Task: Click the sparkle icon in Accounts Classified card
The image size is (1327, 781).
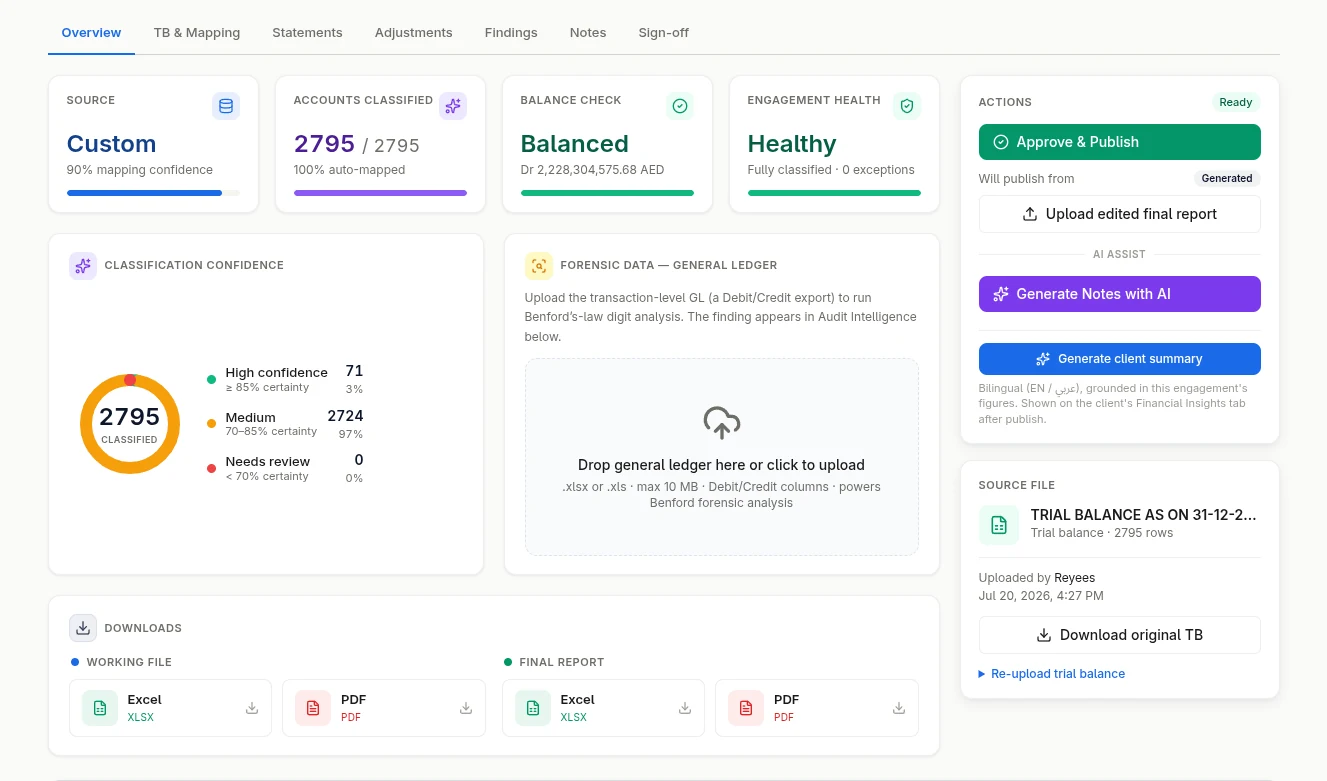Action: pos(453,106)
